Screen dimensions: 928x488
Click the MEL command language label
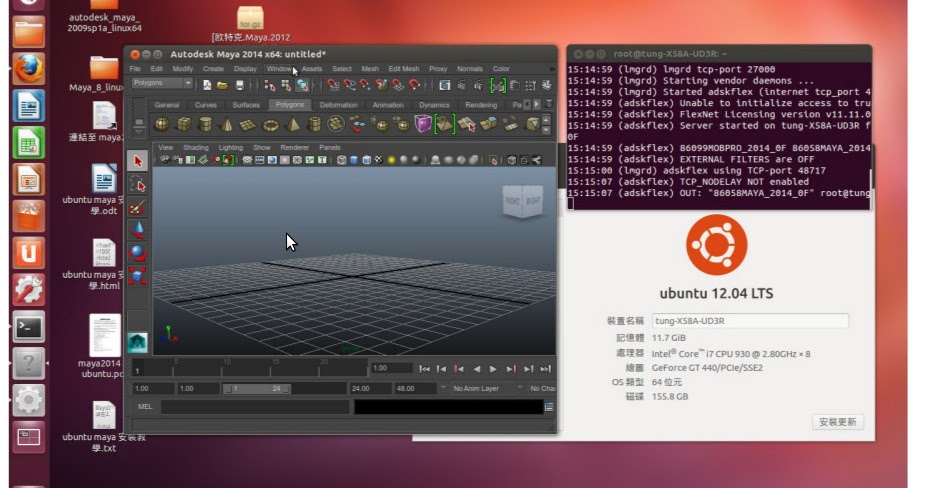pyautogui.click(x=145, y=406)
